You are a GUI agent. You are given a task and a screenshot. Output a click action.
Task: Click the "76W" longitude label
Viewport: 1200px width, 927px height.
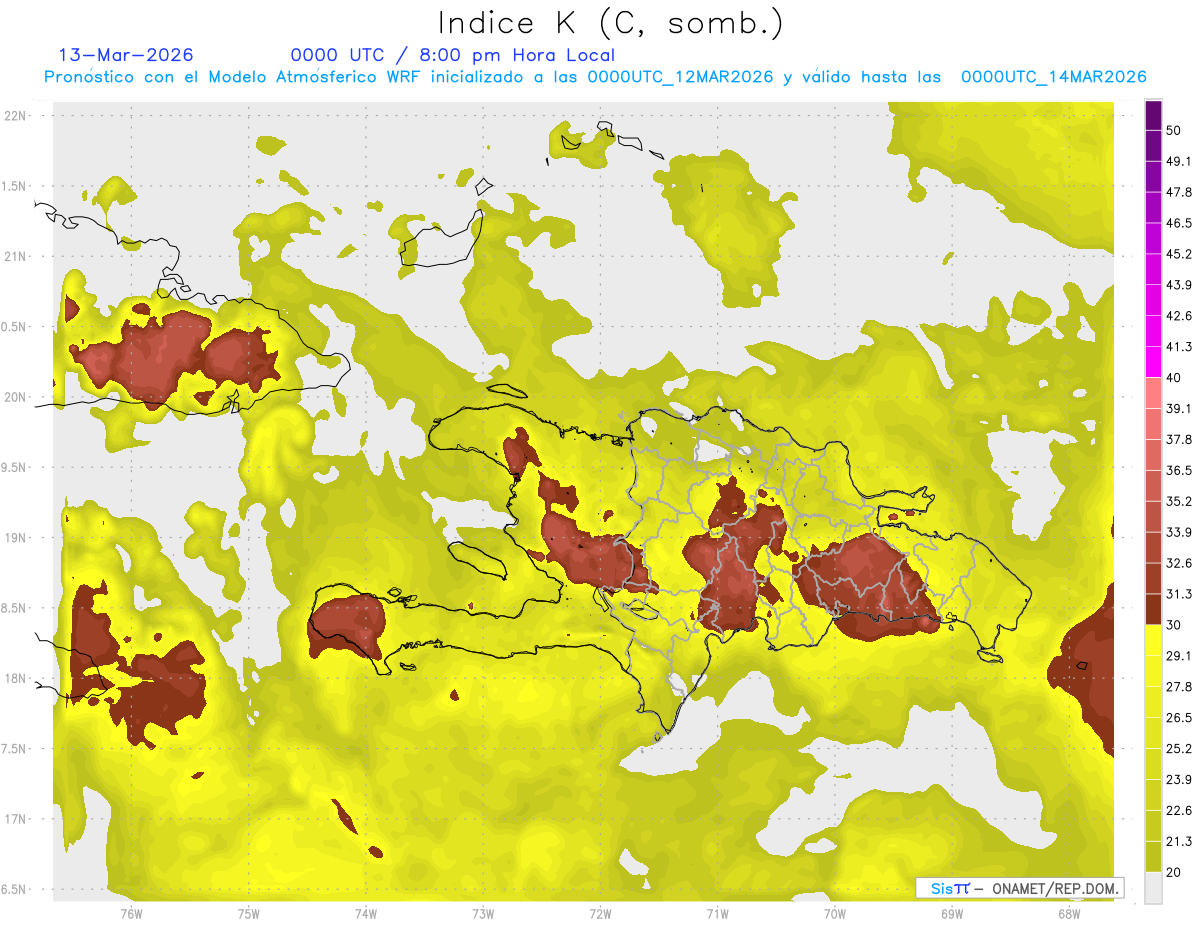(131, 914)
